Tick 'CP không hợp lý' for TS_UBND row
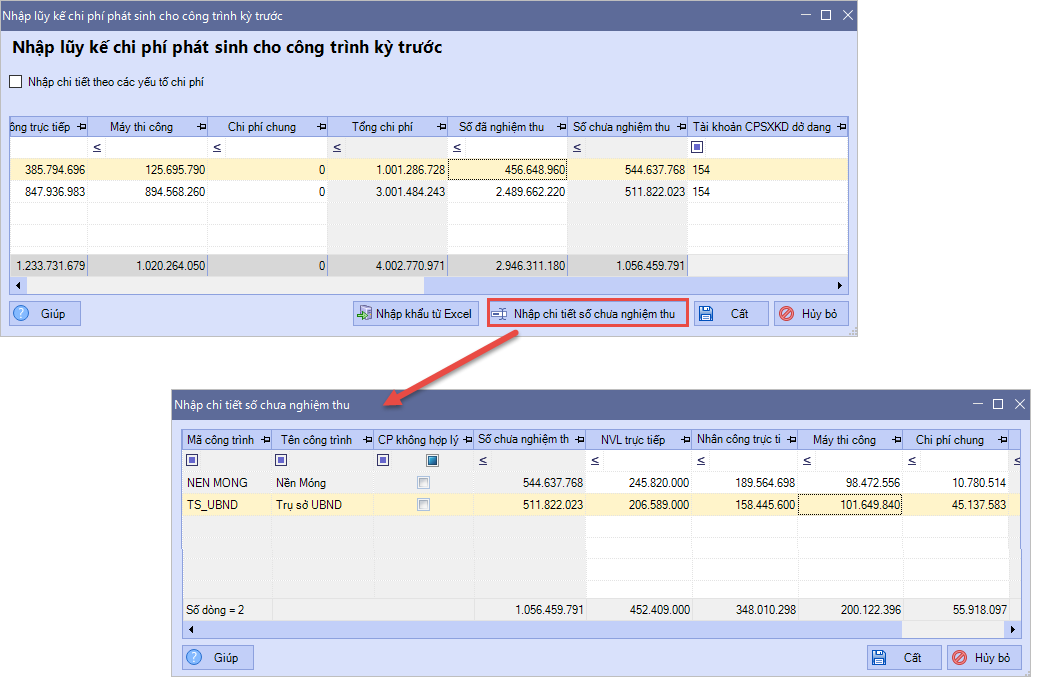 click(424, 505)
